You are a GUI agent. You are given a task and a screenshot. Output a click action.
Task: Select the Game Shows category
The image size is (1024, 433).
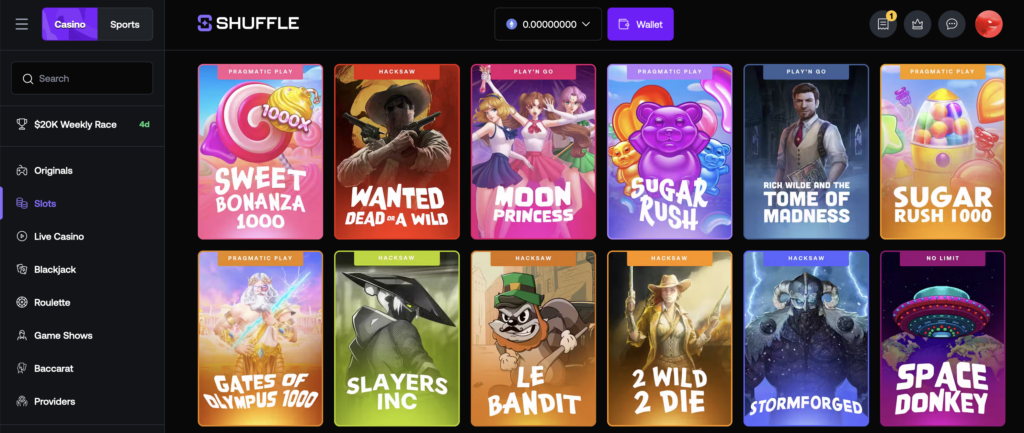tap(63, 335)
